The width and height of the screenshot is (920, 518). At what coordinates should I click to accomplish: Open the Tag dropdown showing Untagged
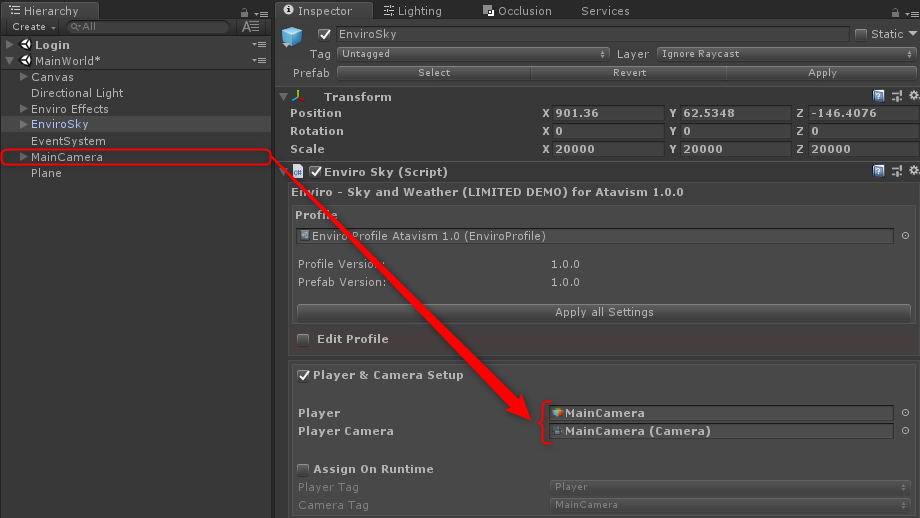click(x=473, y=54)
